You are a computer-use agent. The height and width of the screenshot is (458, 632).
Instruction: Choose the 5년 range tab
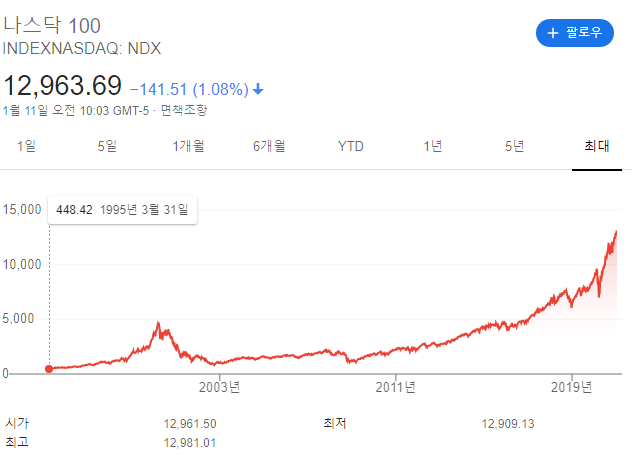[515, 146]
